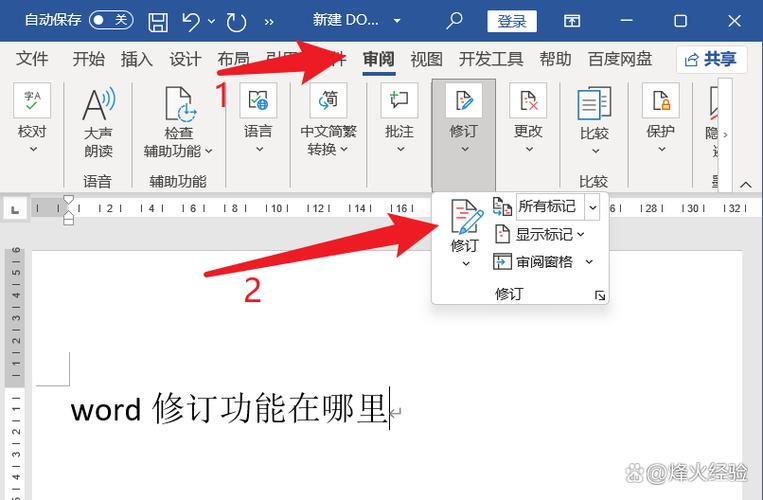Switch to the 审阅 tab
This screenshot has height=500, width=763.
[x=379, y=59]
